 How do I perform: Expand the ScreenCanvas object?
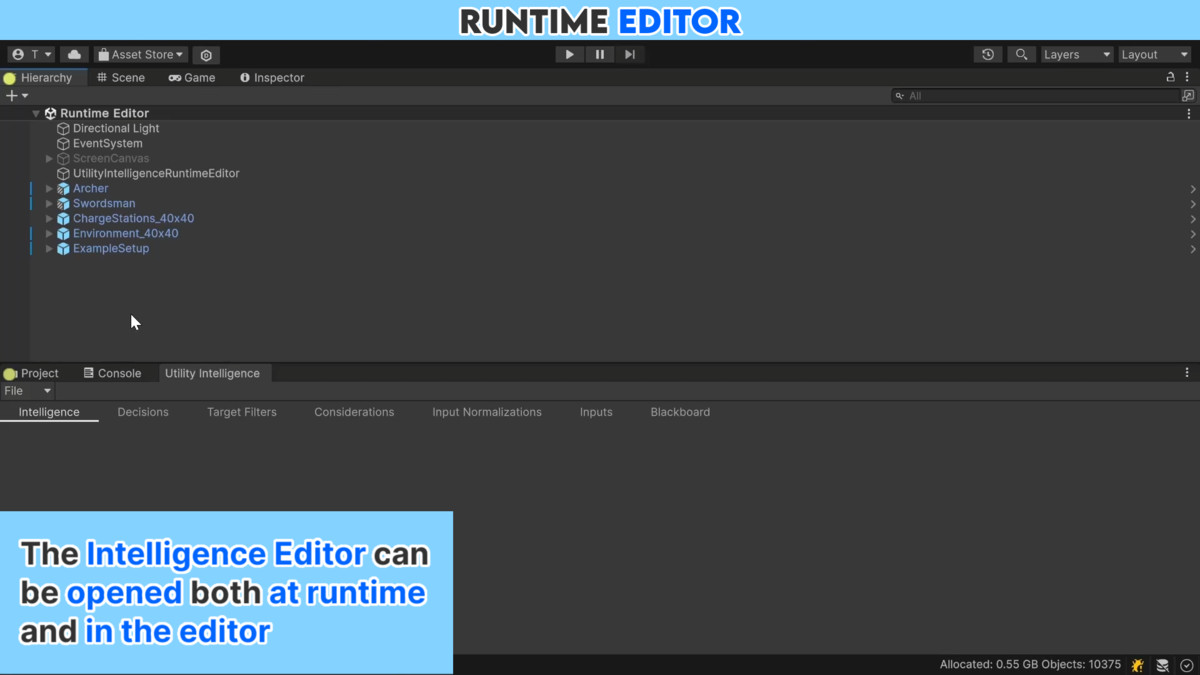(49, 159)
